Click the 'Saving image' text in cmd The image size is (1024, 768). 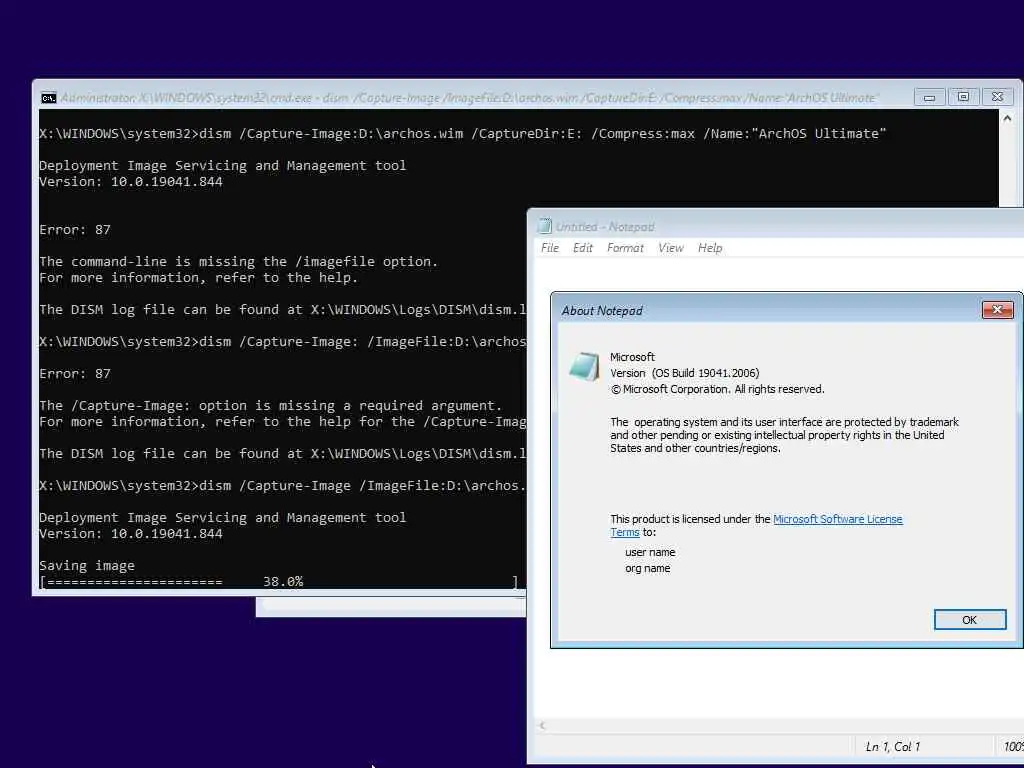coord(87,566)
